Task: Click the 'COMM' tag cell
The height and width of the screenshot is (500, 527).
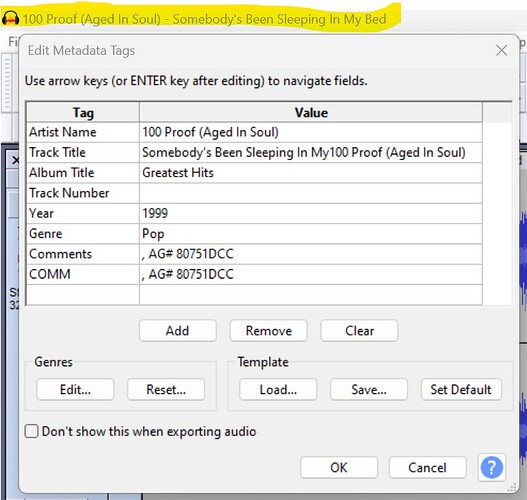Action: point(83,275)
